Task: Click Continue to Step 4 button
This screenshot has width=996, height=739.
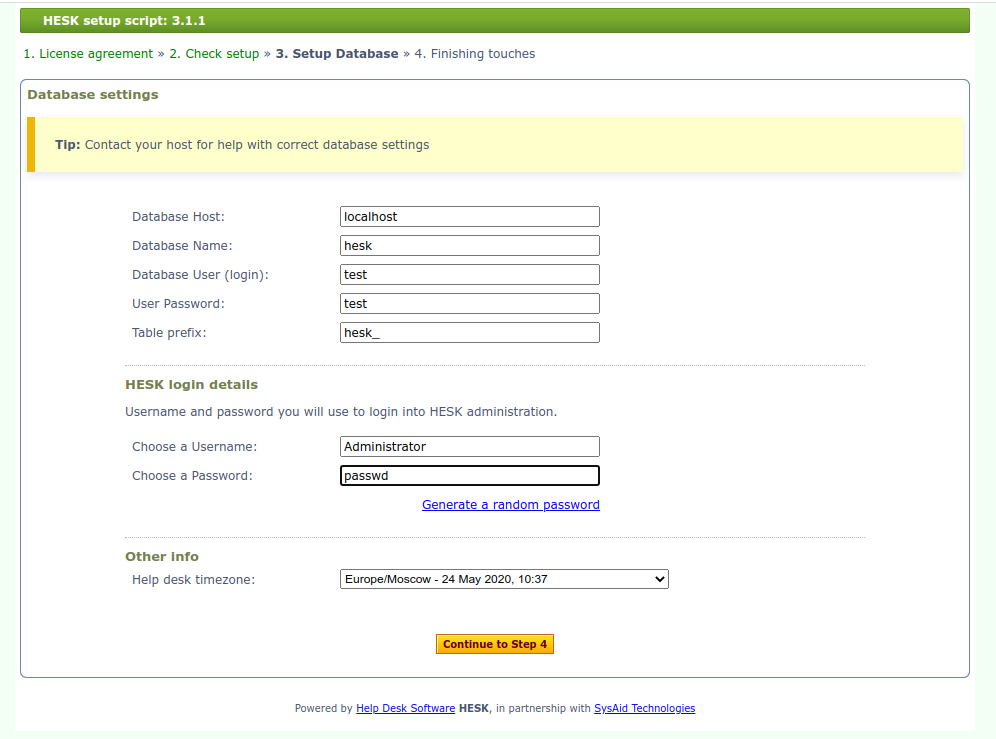Action: pyautogui.click(x=495, y=644)
